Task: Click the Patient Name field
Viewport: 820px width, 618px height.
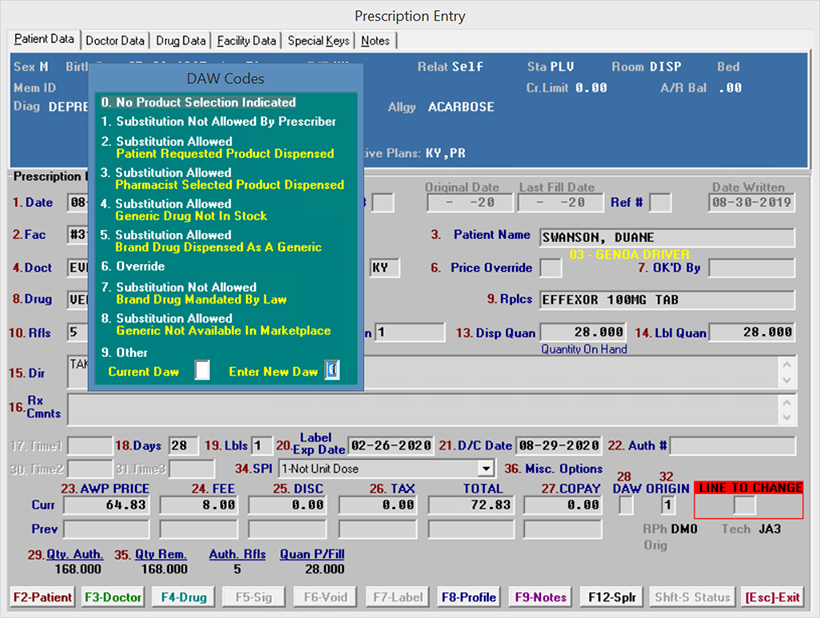Action: [667, 238]
